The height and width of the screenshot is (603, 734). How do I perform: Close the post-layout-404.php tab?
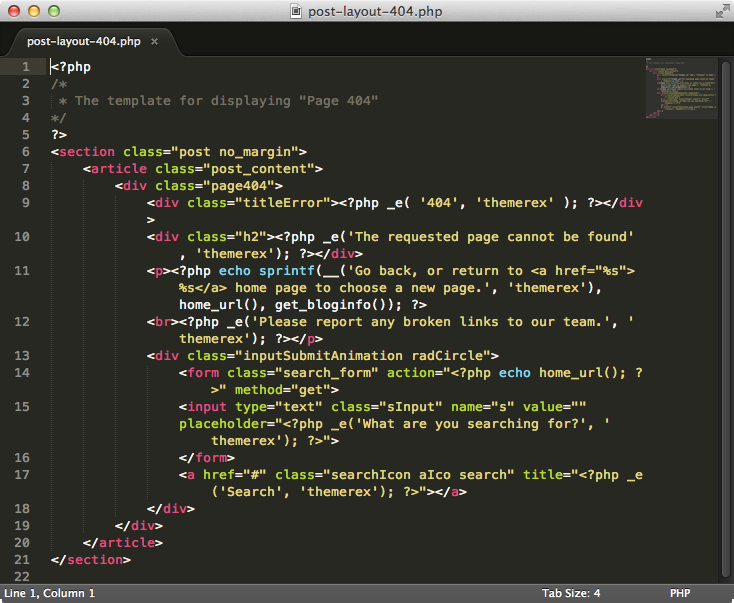(154, 42)
